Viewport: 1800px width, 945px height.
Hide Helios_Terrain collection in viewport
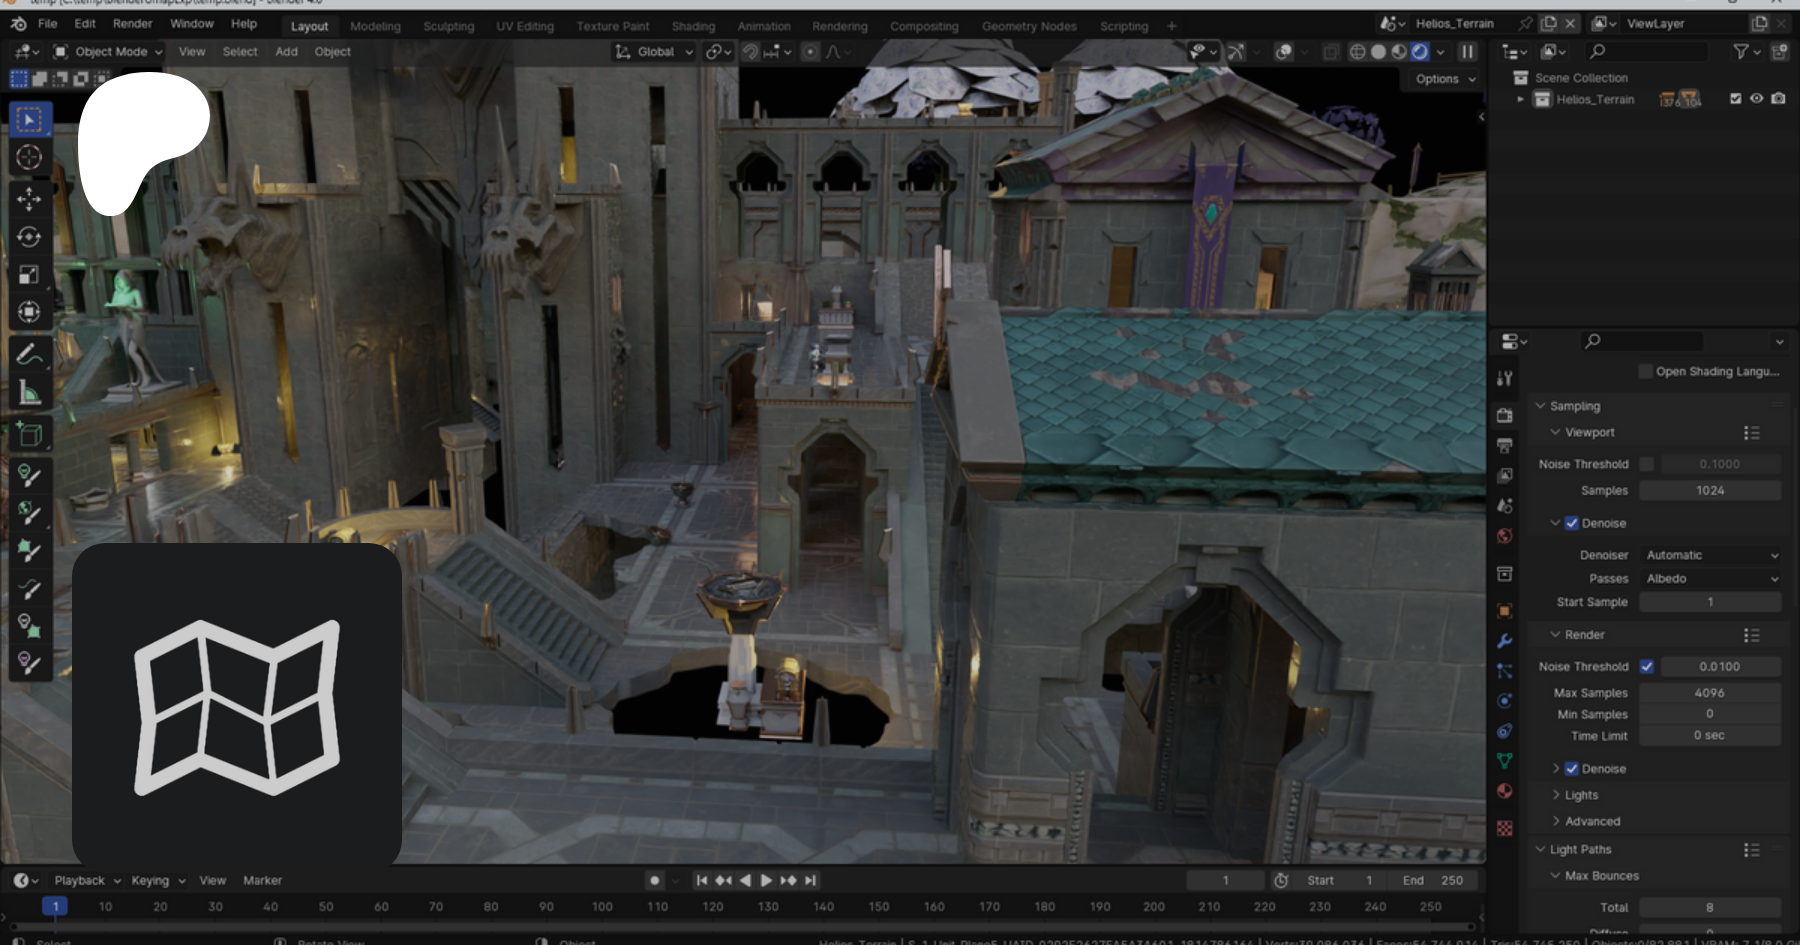pos(1756,99)
